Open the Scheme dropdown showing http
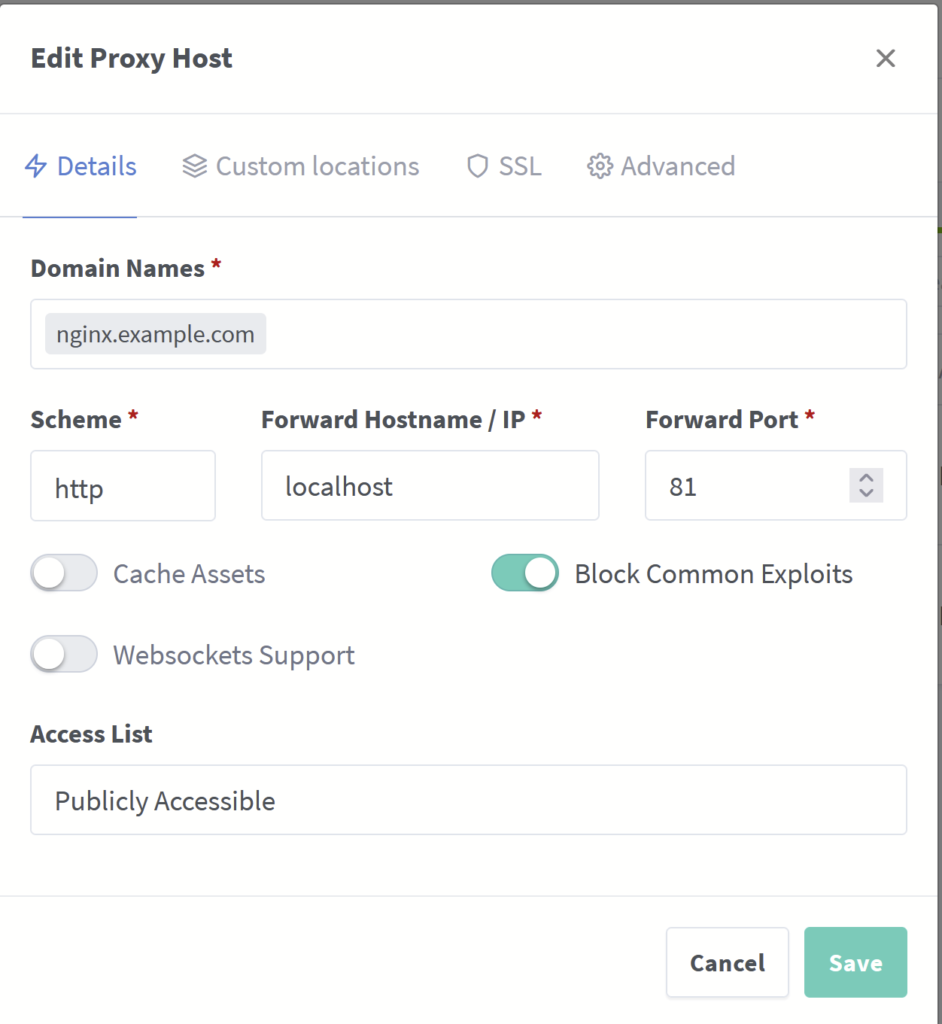 click(x=122, y=486)
